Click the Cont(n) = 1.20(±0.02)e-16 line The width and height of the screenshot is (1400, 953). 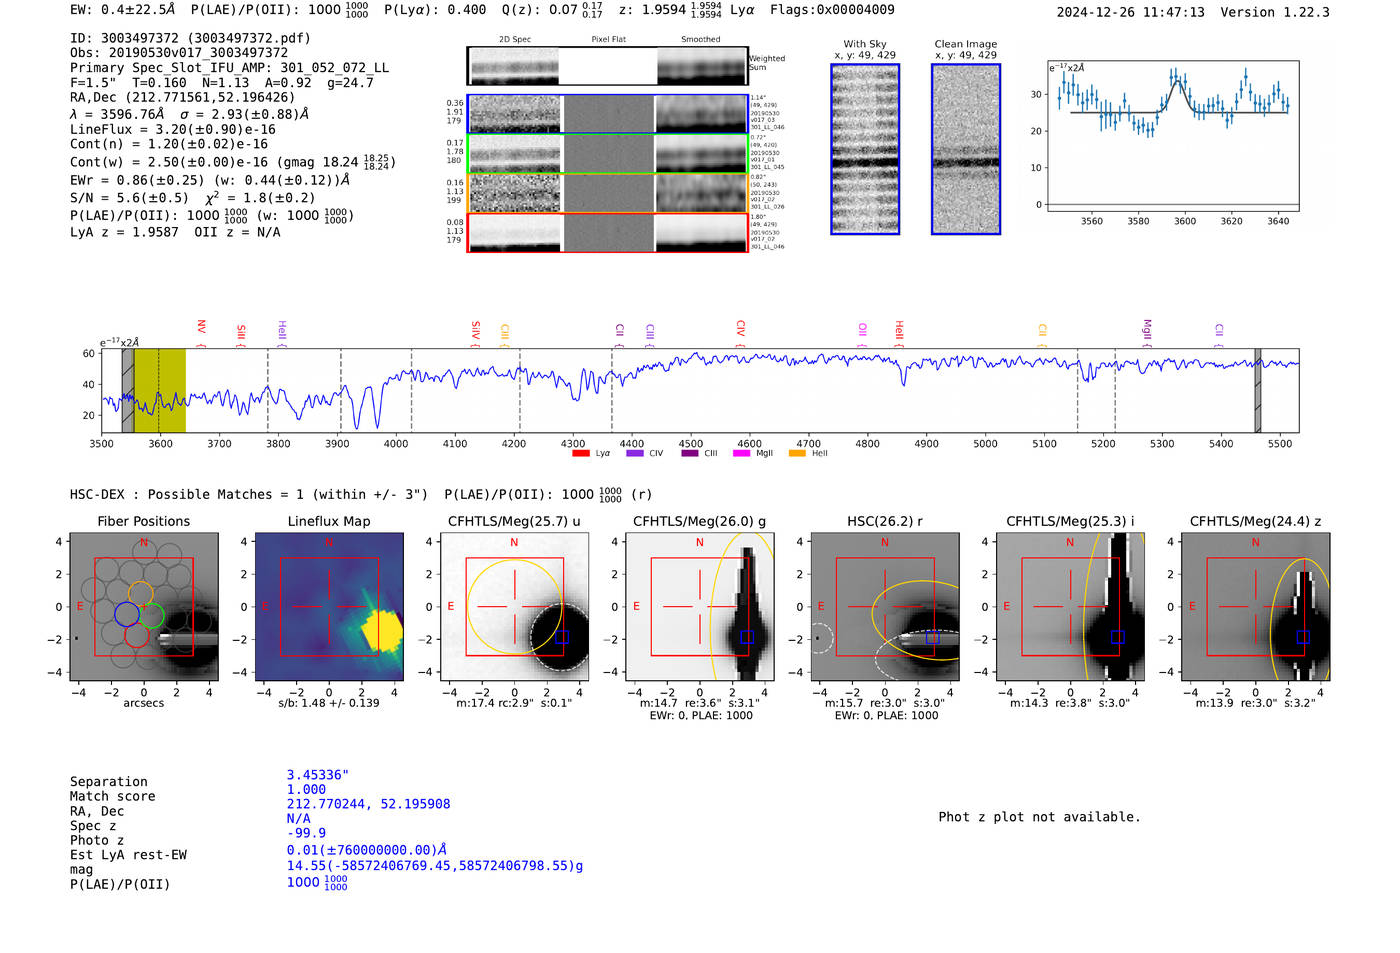tap(169, 144)
